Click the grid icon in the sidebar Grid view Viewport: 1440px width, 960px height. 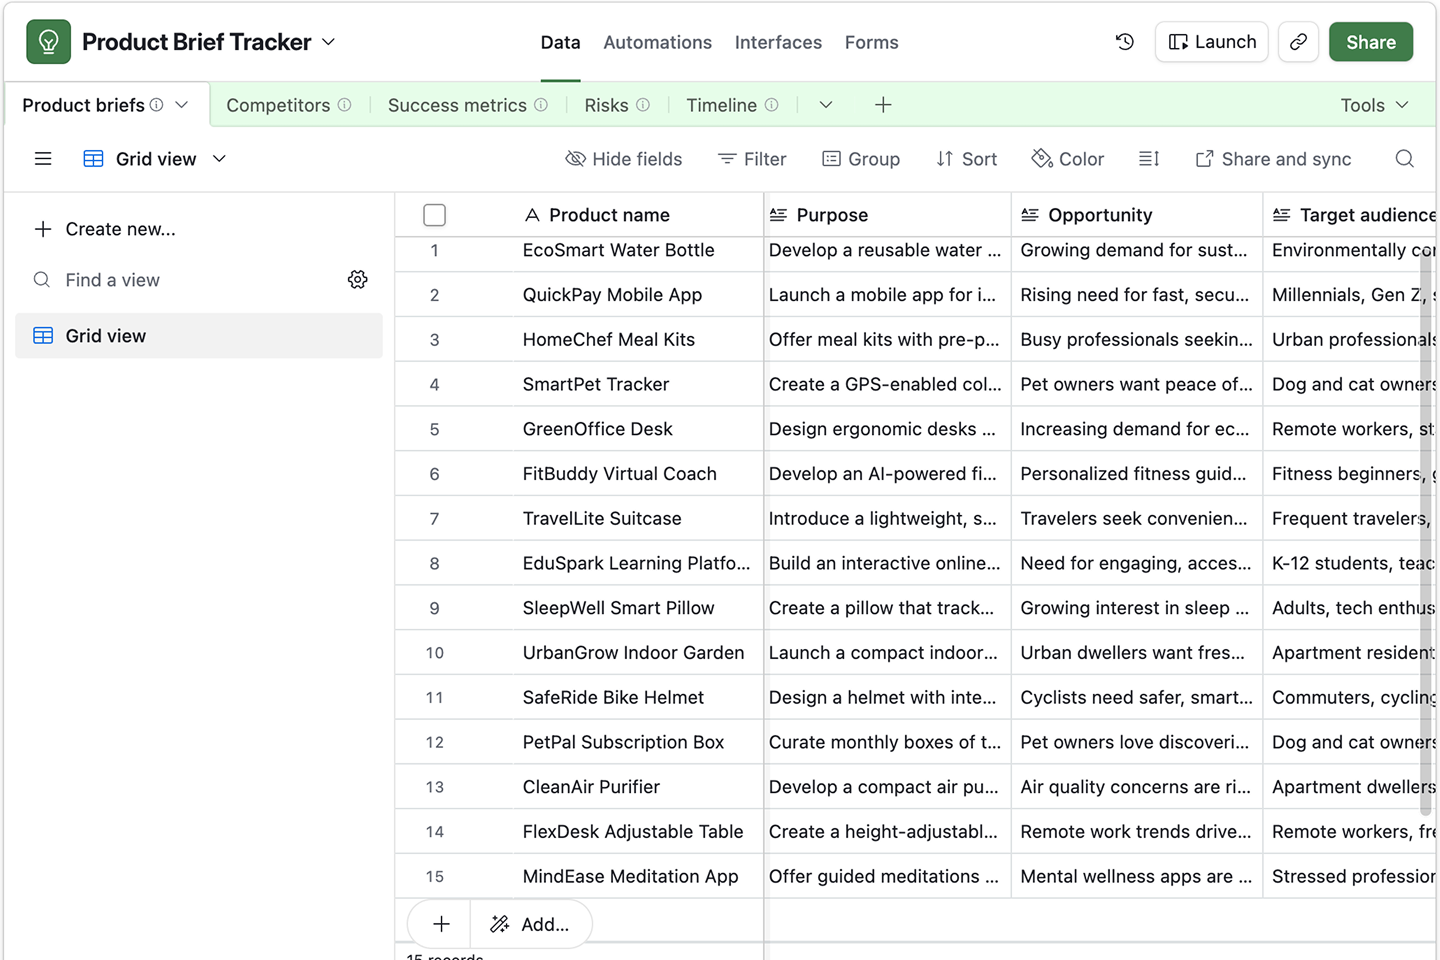tap(43, 336)
